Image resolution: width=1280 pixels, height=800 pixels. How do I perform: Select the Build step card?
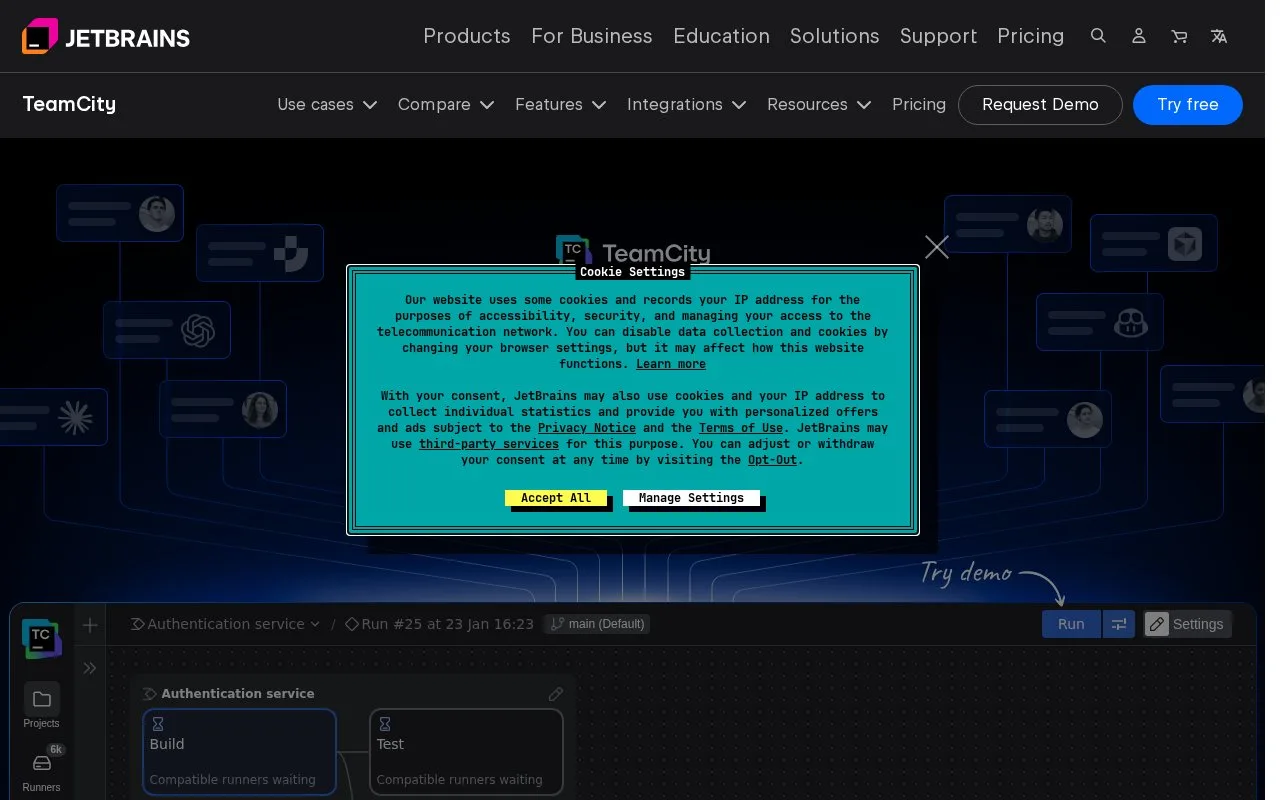(239, 752)
